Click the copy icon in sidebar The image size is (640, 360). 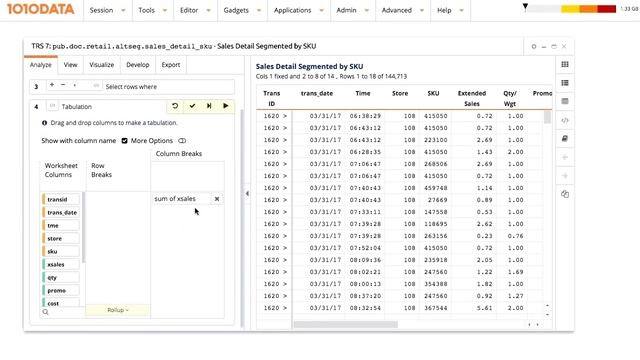point(565,194)
